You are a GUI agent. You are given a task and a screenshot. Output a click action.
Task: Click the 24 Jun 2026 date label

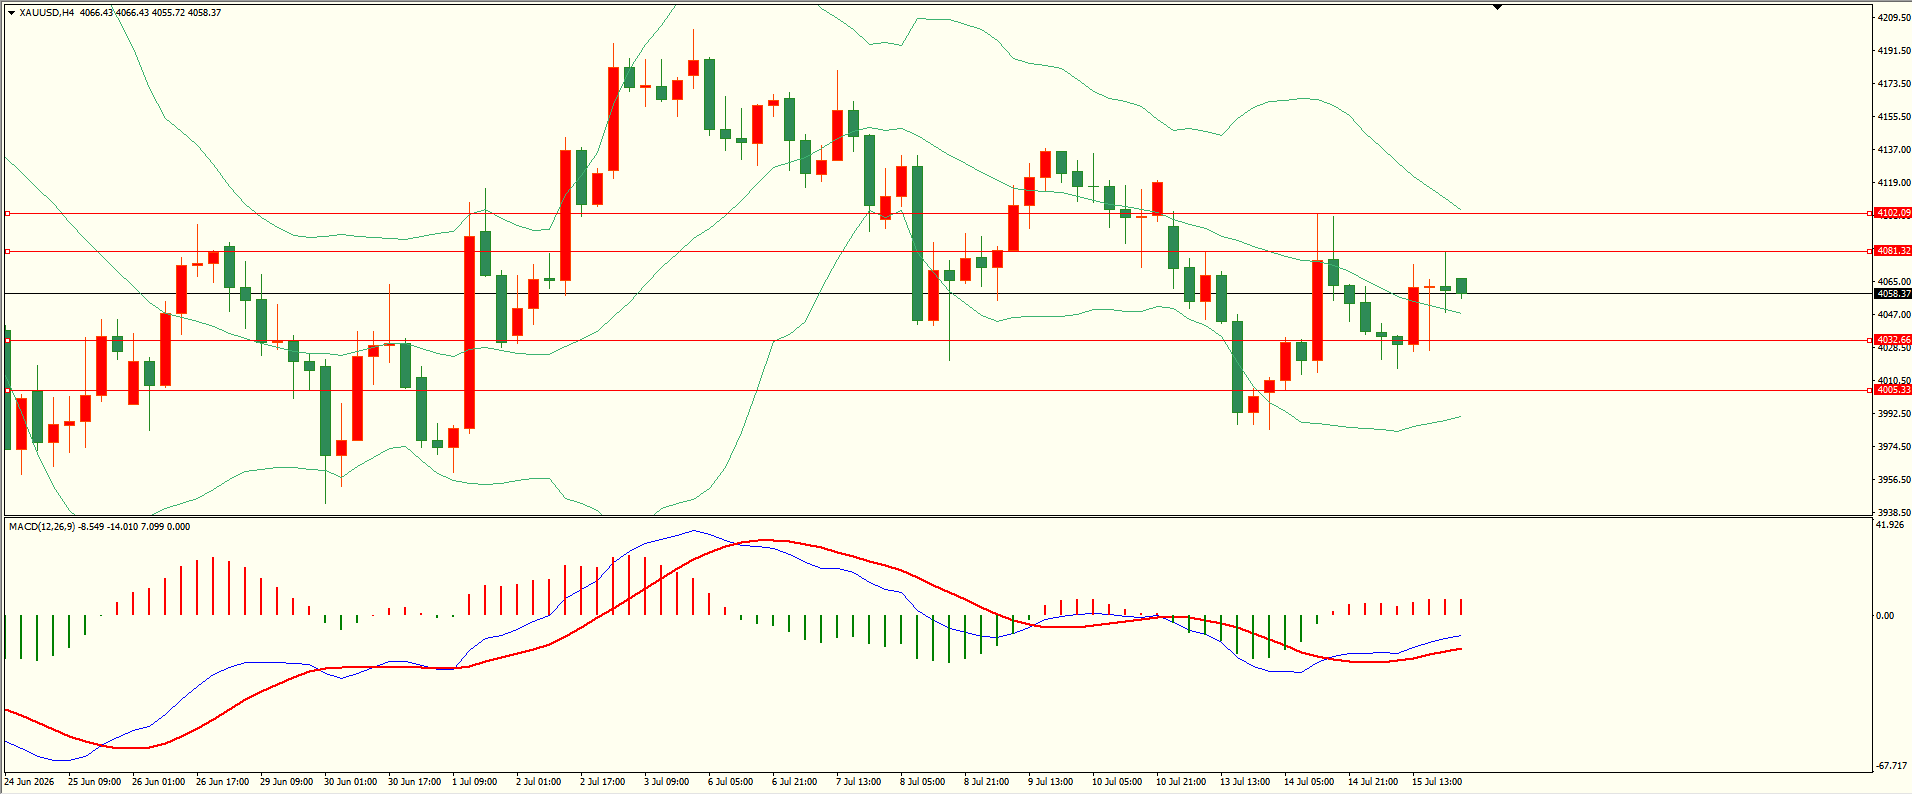tap(30, 781)
